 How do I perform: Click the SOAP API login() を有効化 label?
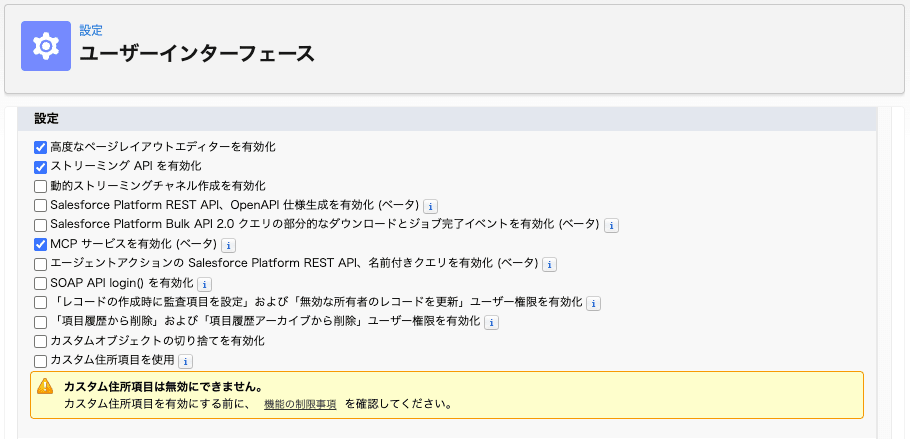point(122,283)
